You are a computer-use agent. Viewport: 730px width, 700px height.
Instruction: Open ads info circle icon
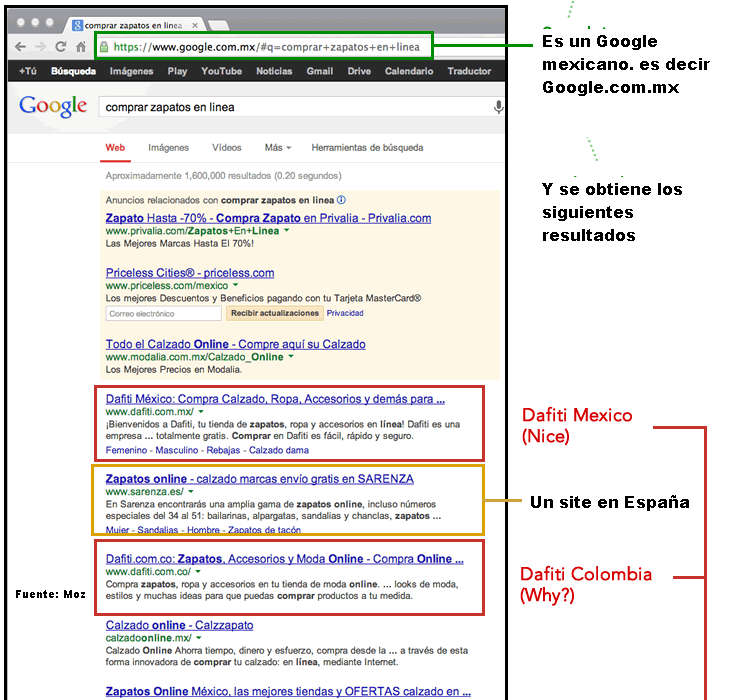coord(341,200)
